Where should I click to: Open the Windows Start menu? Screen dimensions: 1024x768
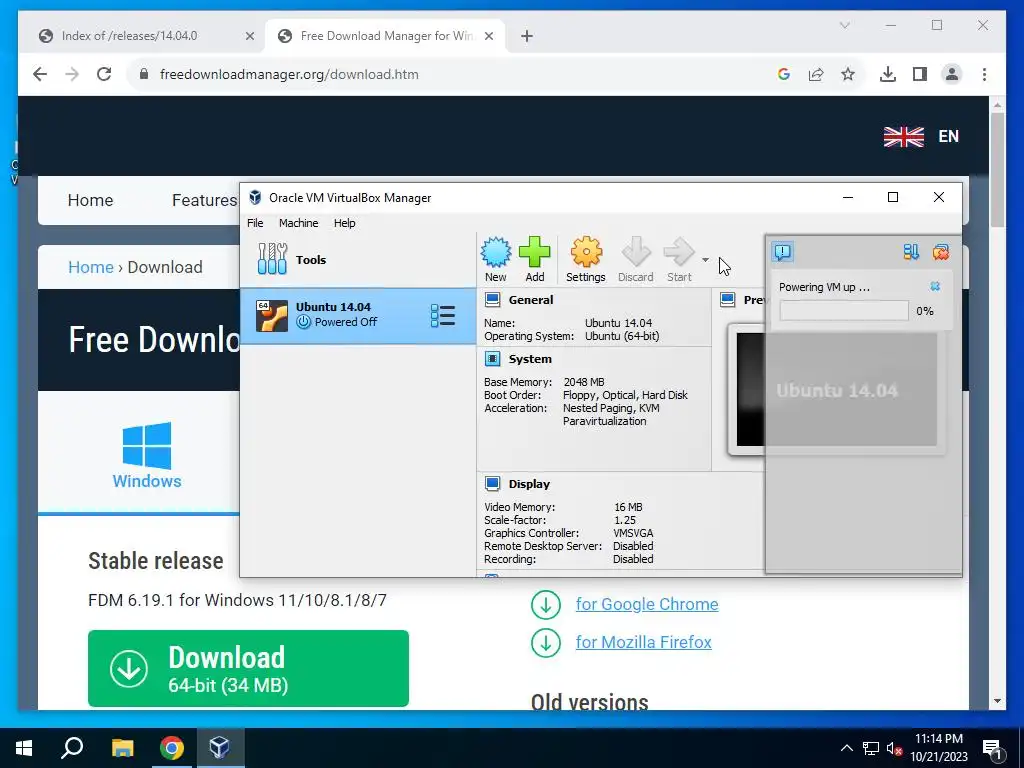pyautogui.click(x=24, y=748)
